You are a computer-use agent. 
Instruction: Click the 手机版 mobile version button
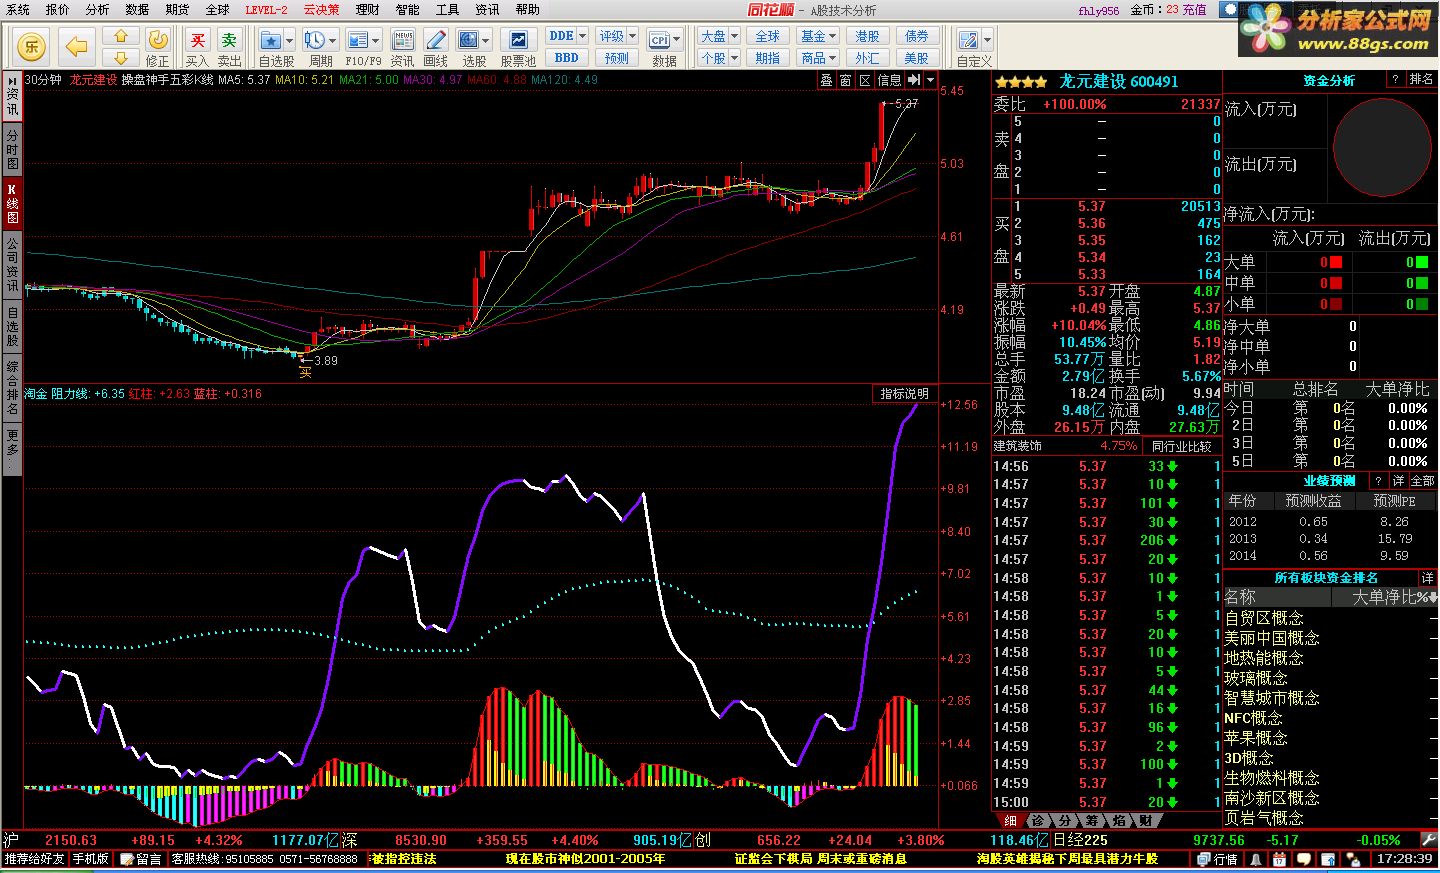click(x=90, y=859)
